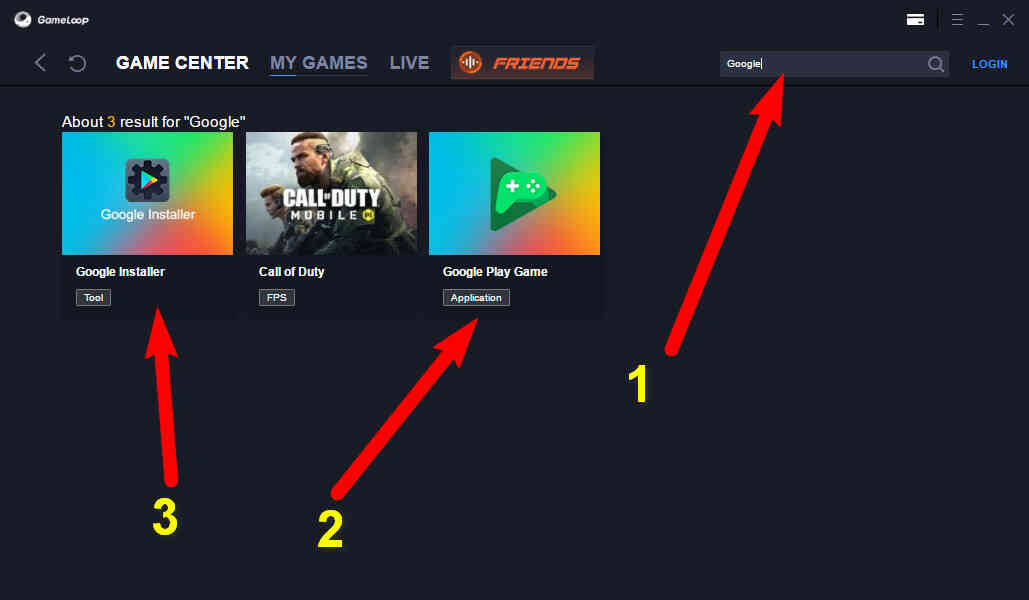Click the GameLoop logo icon
The image size is (1029, 600).
click(23, 20)
